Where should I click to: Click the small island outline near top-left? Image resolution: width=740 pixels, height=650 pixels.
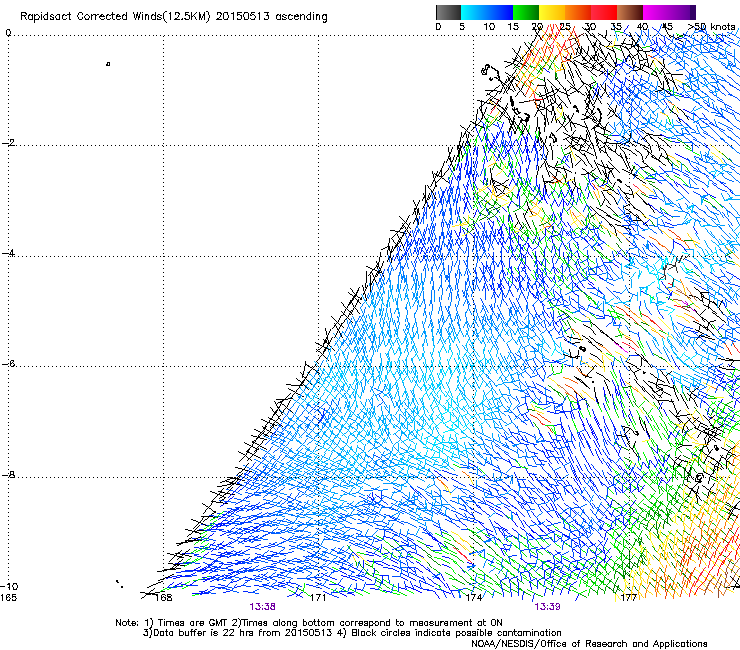(108, 64)
